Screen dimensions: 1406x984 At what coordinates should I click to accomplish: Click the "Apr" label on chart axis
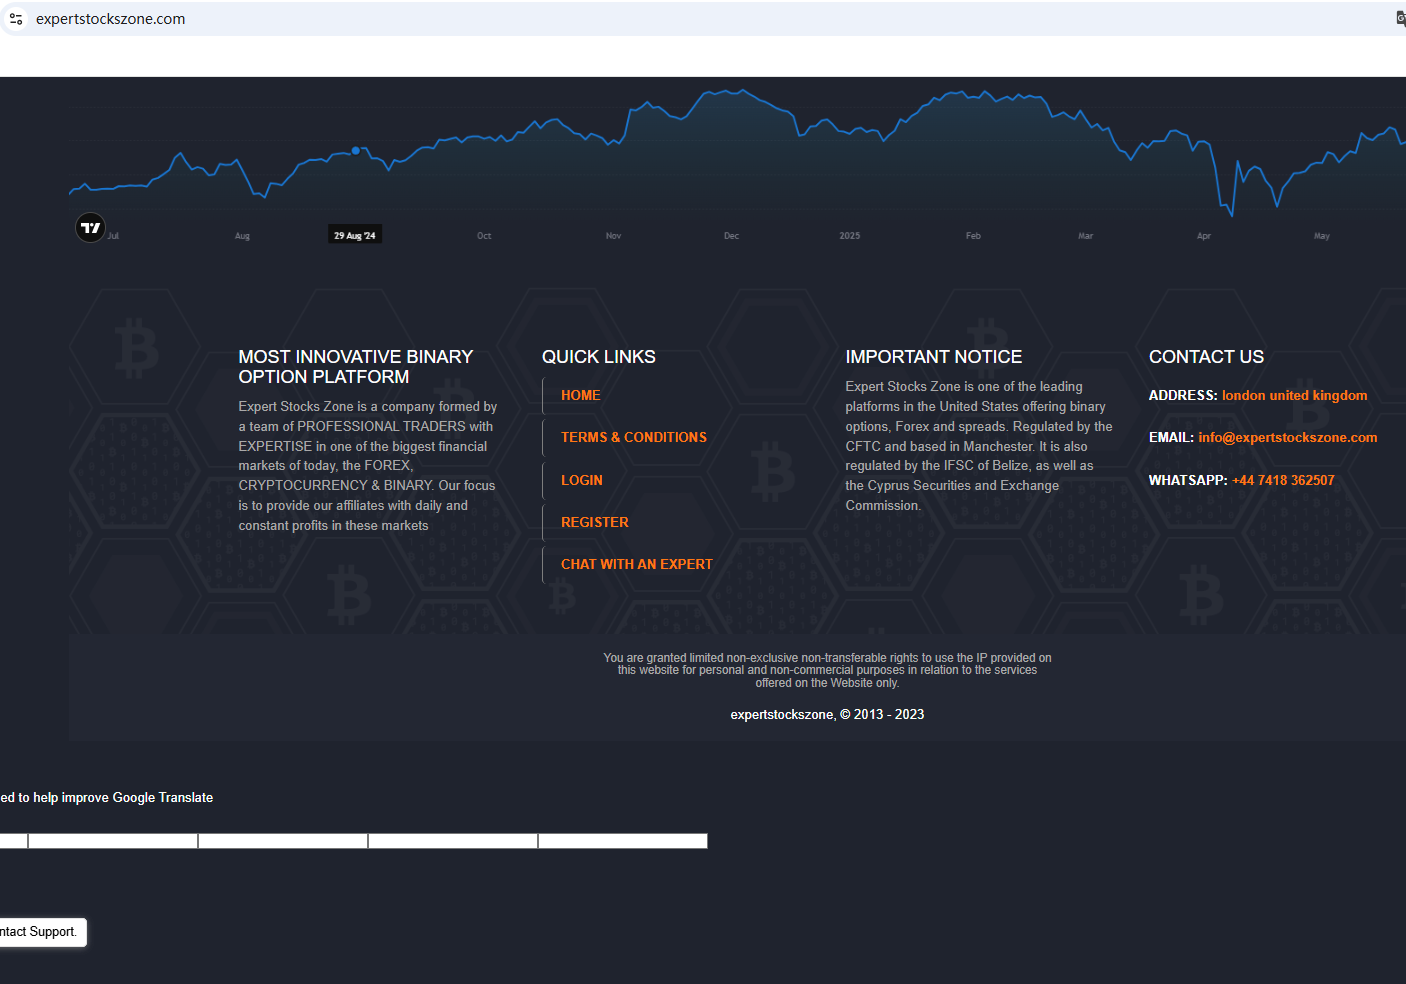[x=1204, y=236]
